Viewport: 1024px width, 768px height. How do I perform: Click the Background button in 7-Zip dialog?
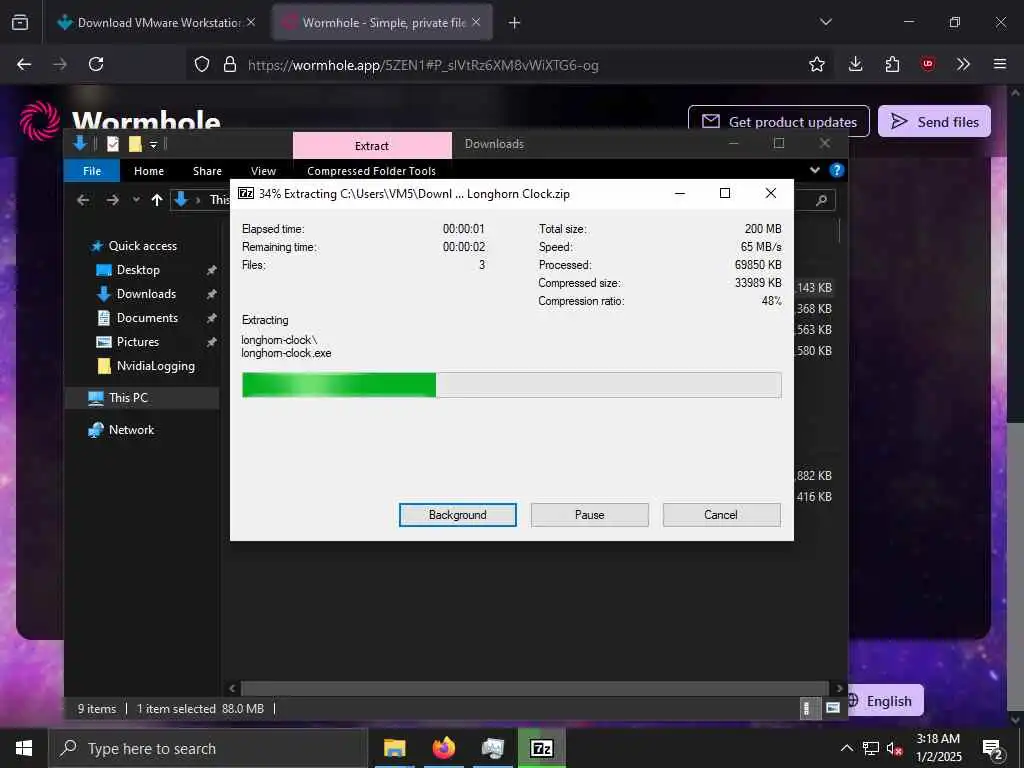pos(457,515)
